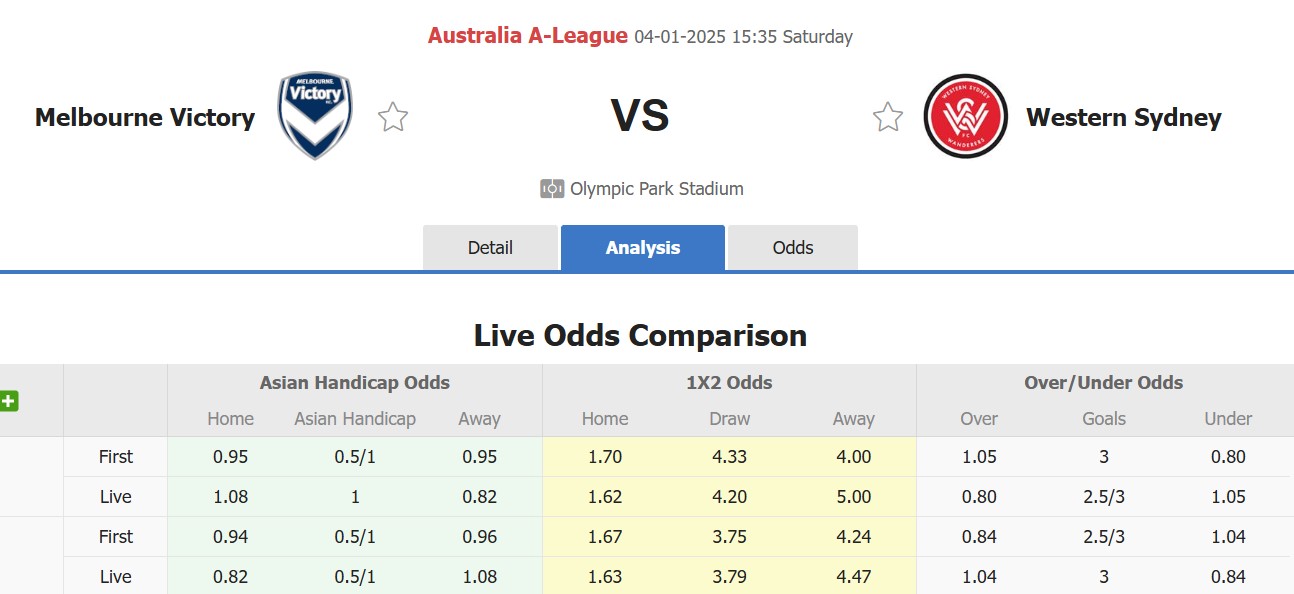Click the Asian Handicap Odds column header
Image resolution: width=1294 pixels, height=594 pixels.
pyautogui.click(x=353, y=382)
